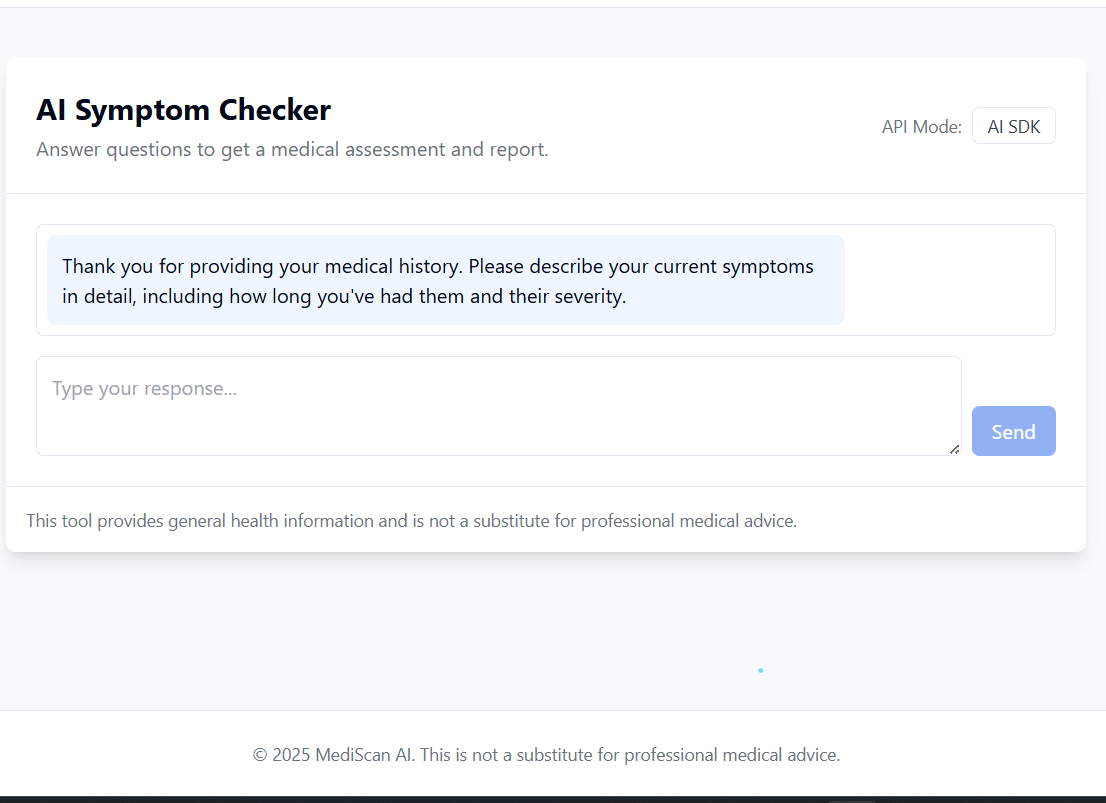Click 'Please describe your current symptoms' text
Image resolution: width=1106 pixels, height=803 pixels.
(640, 267)
